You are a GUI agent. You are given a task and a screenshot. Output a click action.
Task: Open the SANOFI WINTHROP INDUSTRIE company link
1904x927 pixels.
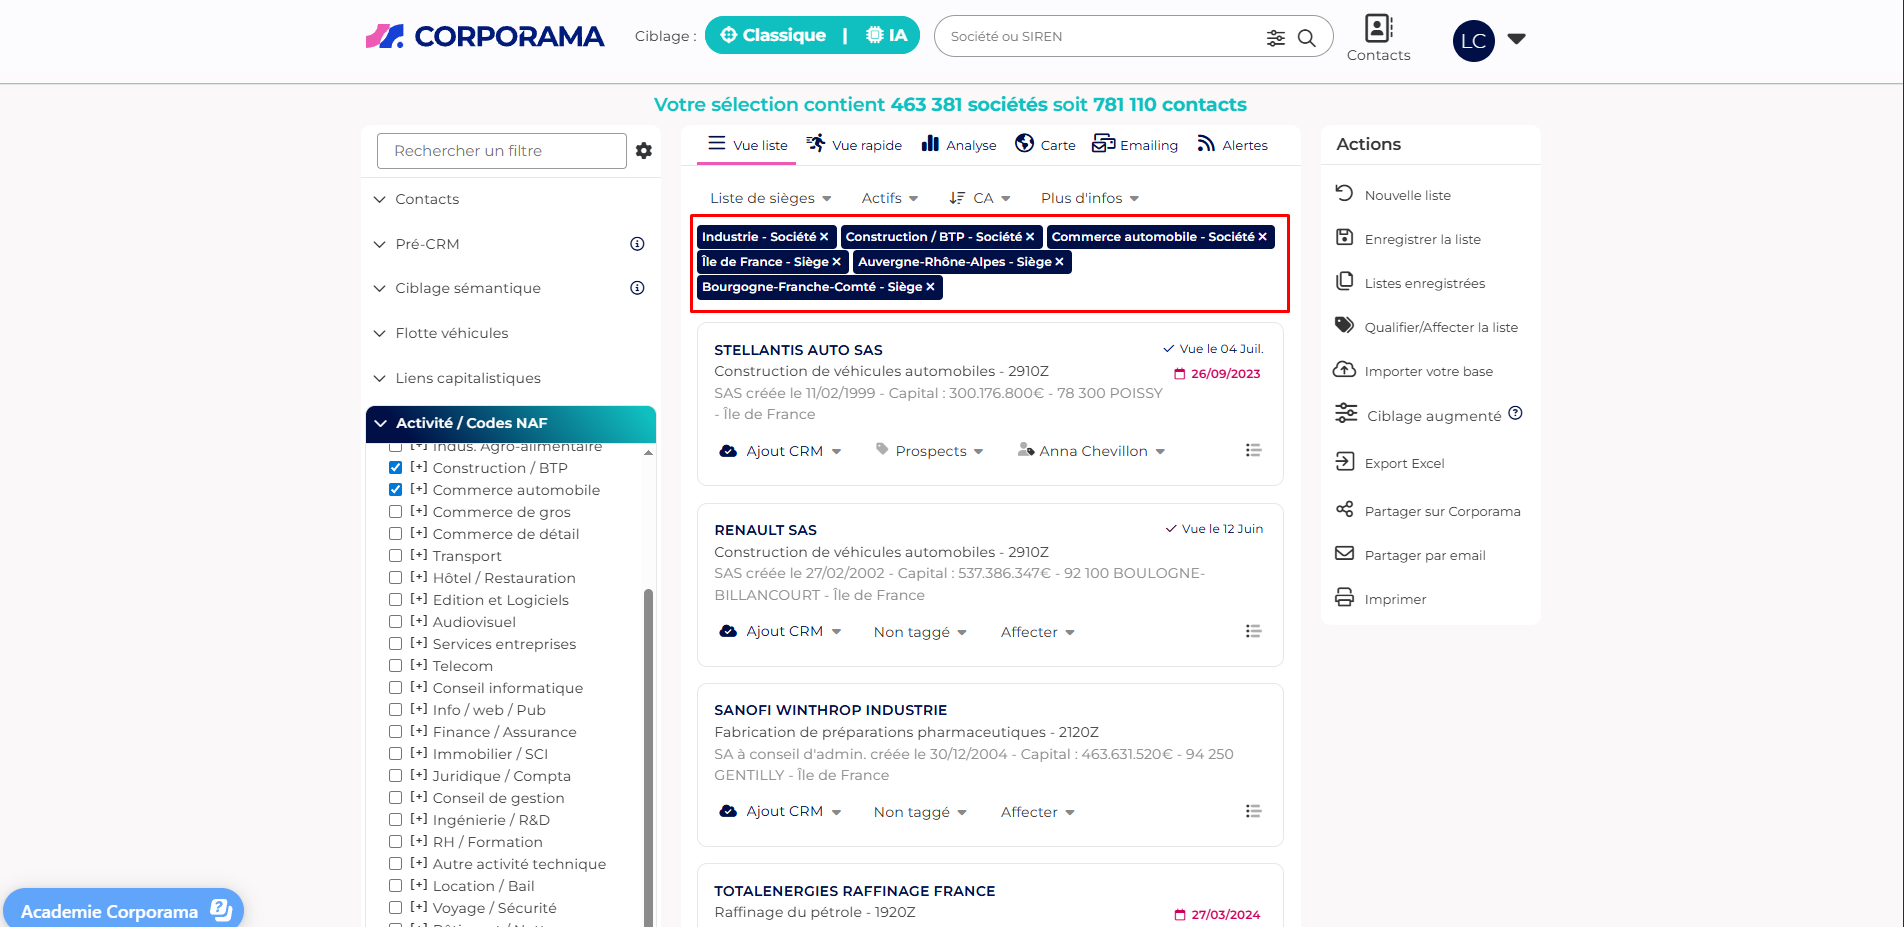click(830, 710)
